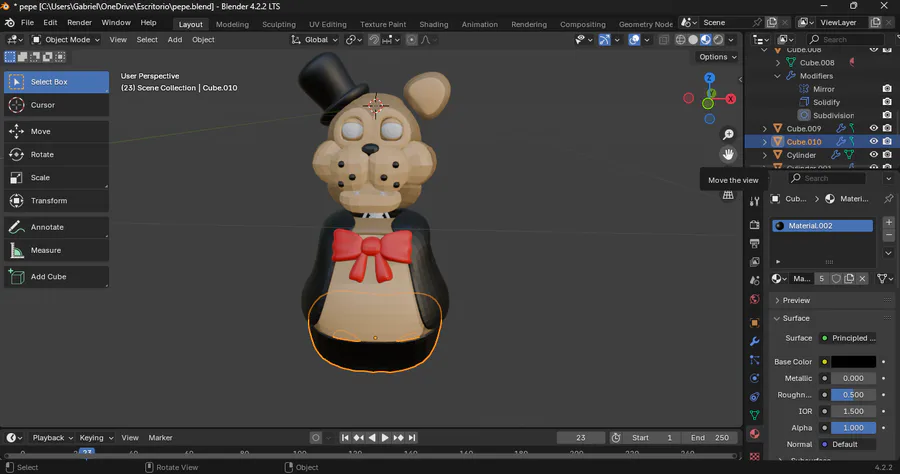Toggle fake user shield for material
The width and height of the screenshot is (900, 474).
click(836, 278)
